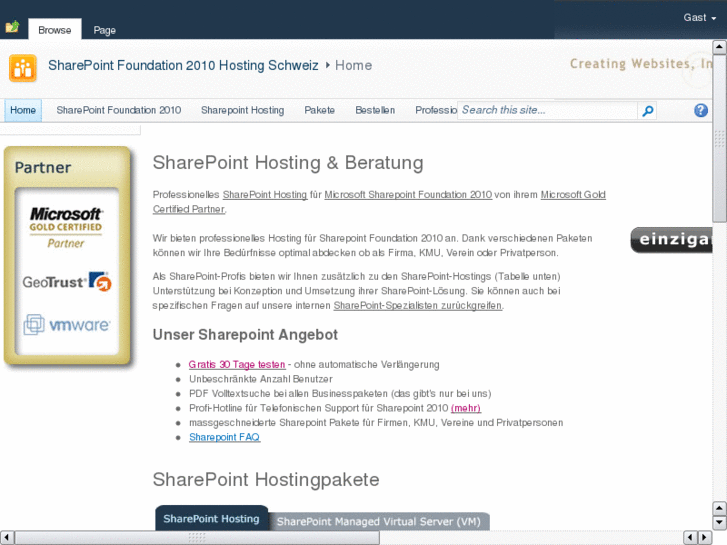This screenshot has height=545, width=727.
Task: Click the einzigartig banner image
Action: tap(671, 240)
